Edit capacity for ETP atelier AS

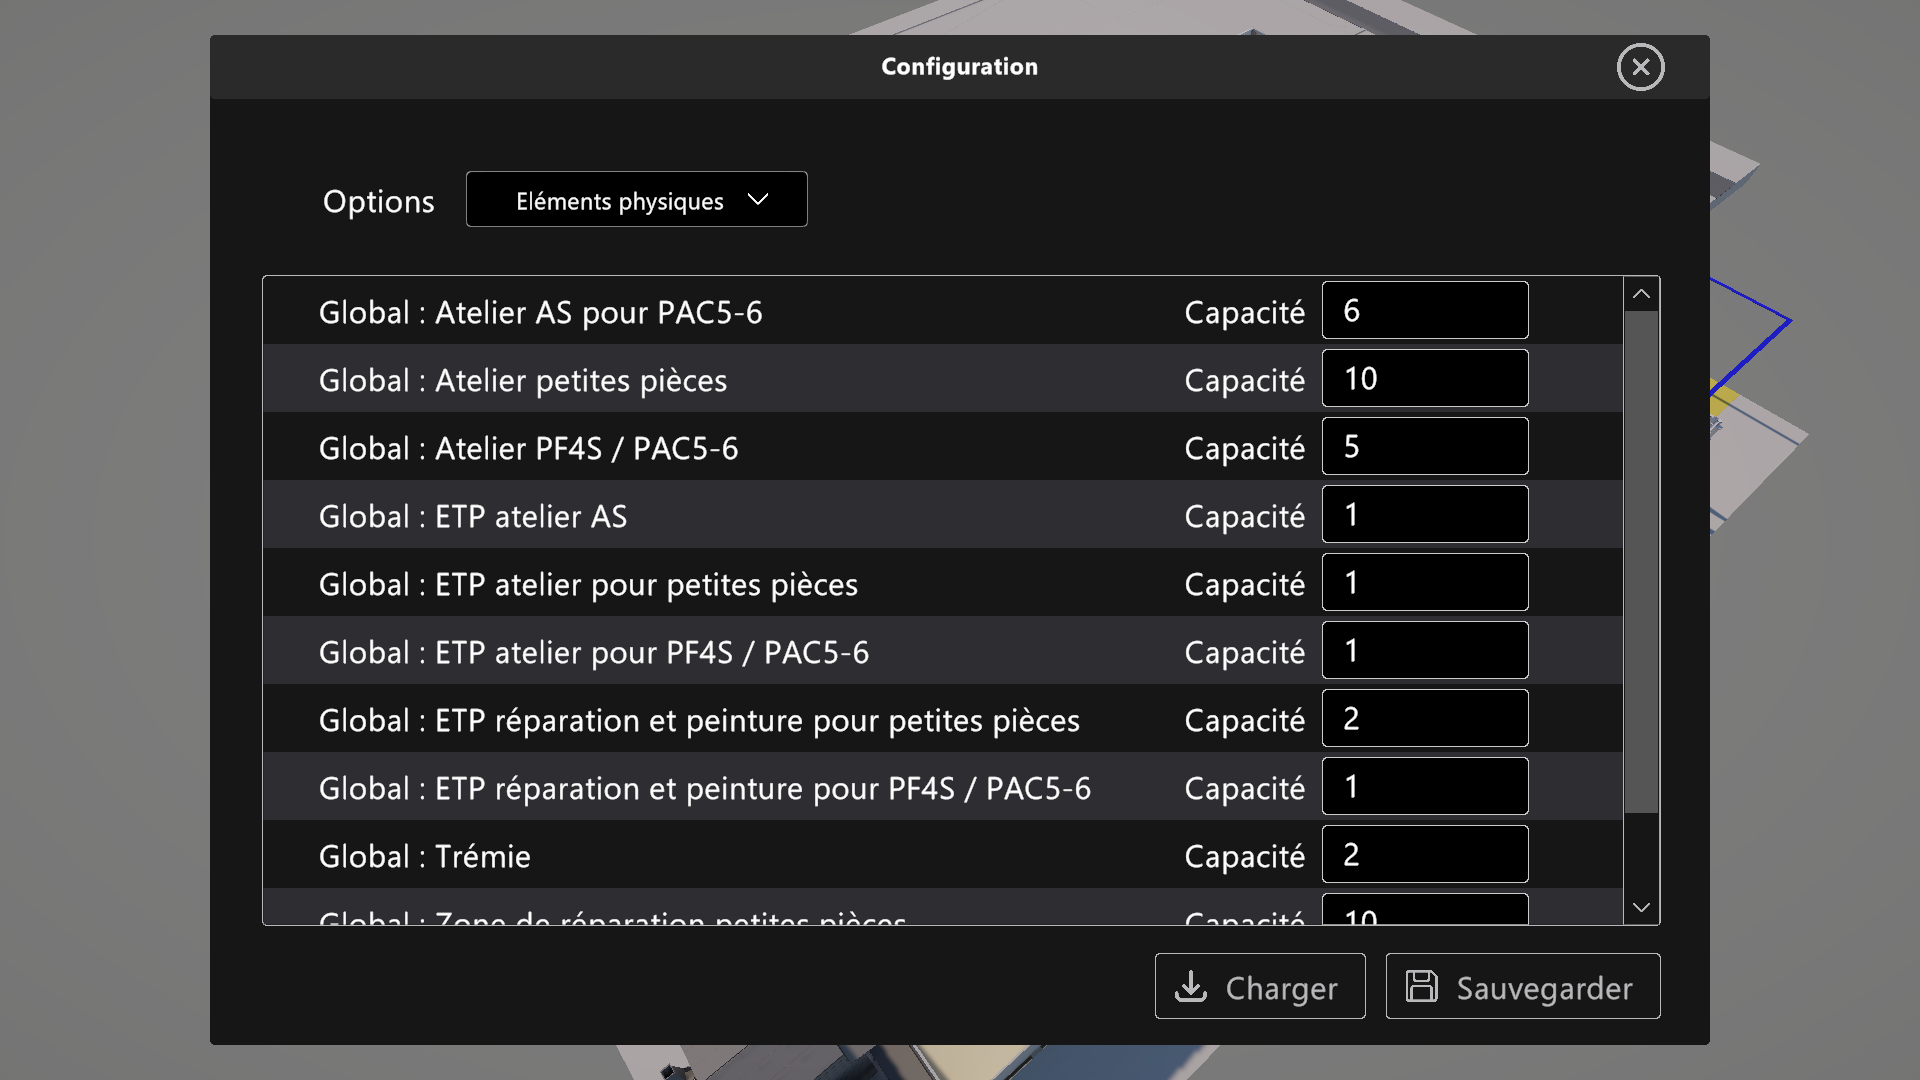pos(1424,515)
